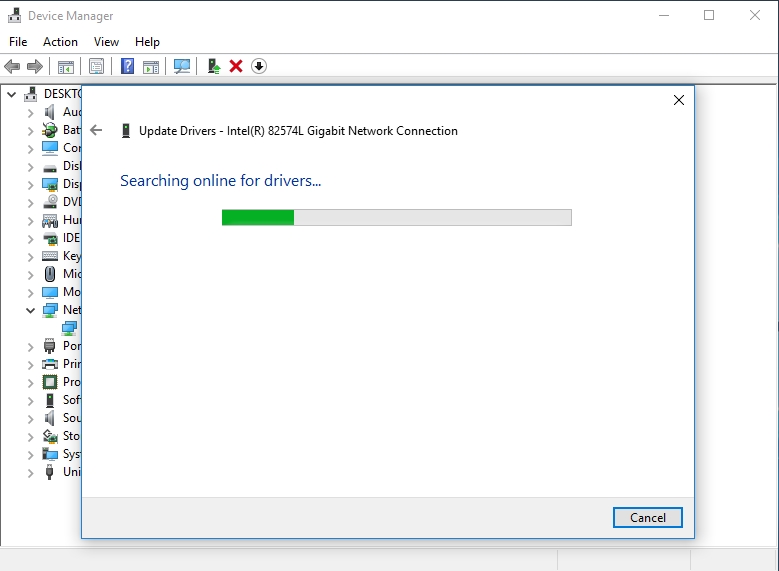Expand the System devices tree node

(x=30, y=455)
